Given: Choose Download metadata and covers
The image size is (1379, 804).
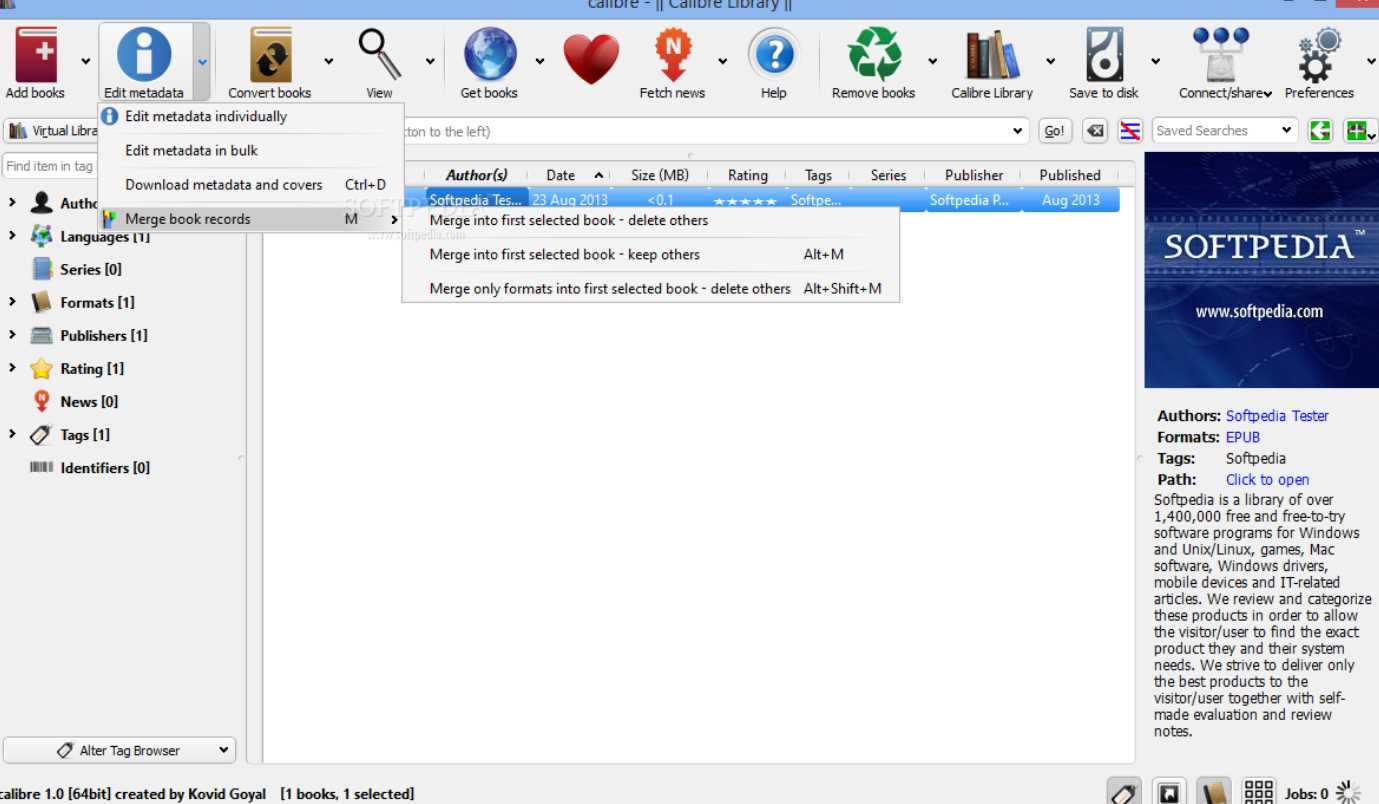Looking at the screenshot, I should 250,185.
